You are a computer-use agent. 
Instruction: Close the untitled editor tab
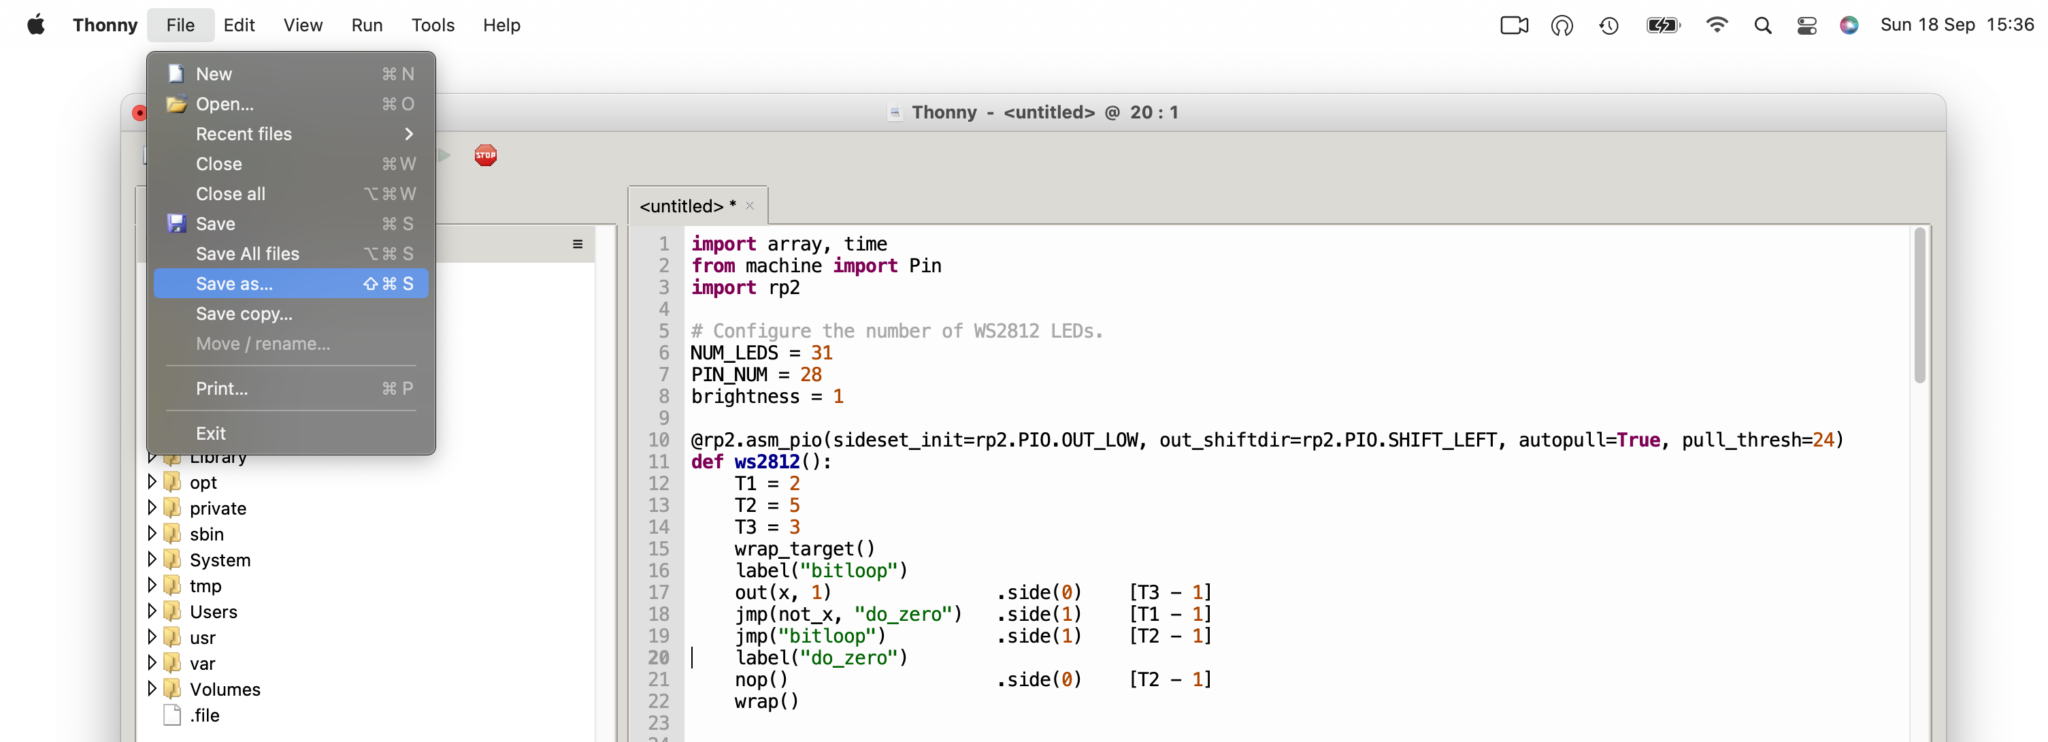[750, 206]
